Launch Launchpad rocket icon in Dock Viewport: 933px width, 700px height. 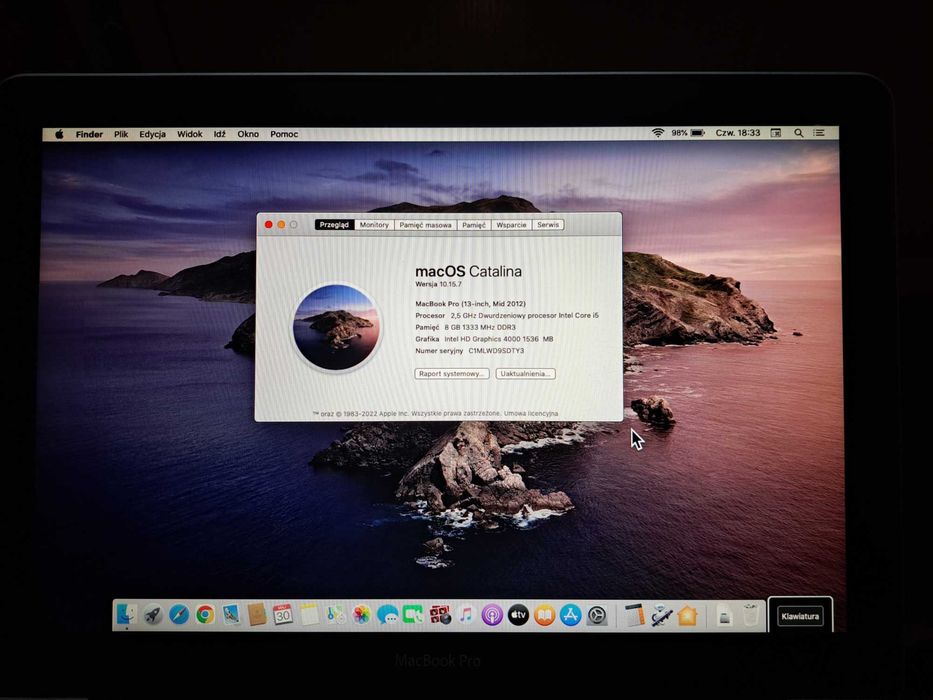153,615
